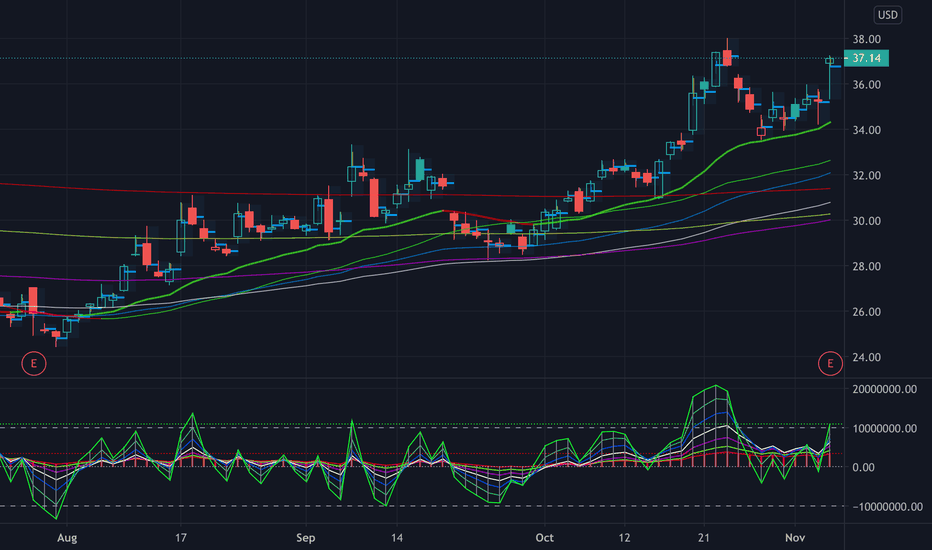Click the 38.00 price axis label
This screenshot has width=932, height=550.
coord(867,39)
